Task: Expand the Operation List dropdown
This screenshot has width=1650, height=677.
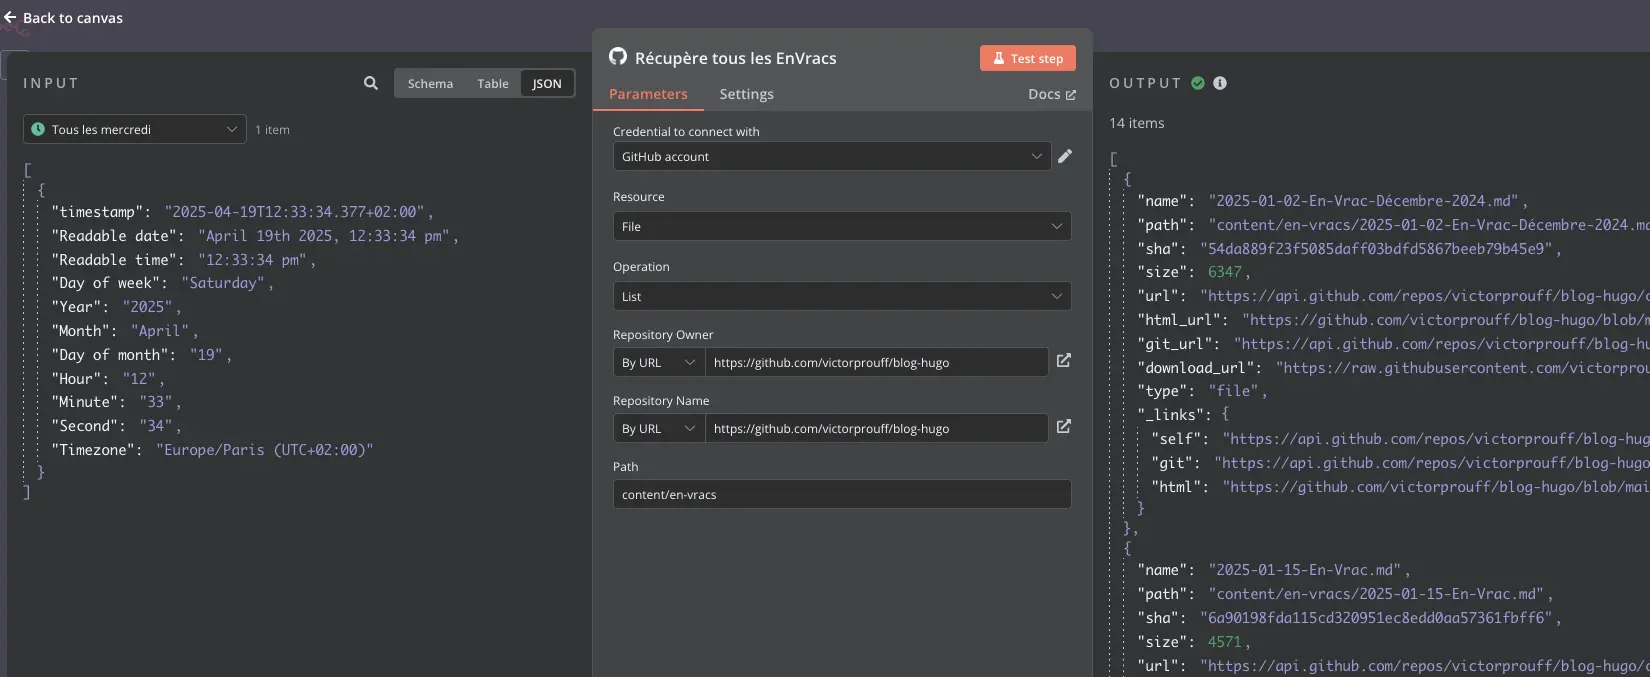Action: click(842, 296)
